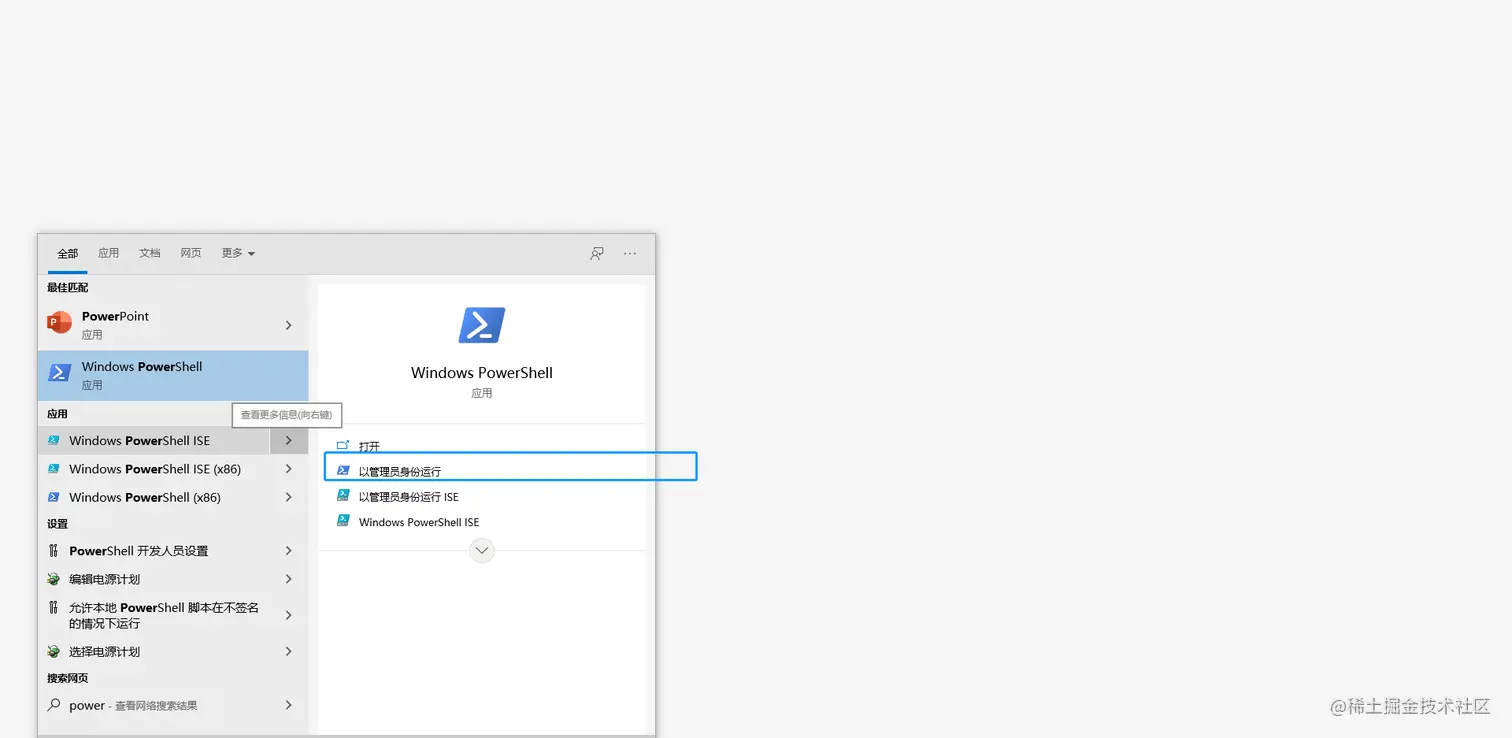Select Windows PowerShell (x86) result
1512x738 pixels.
click(154, 497)
